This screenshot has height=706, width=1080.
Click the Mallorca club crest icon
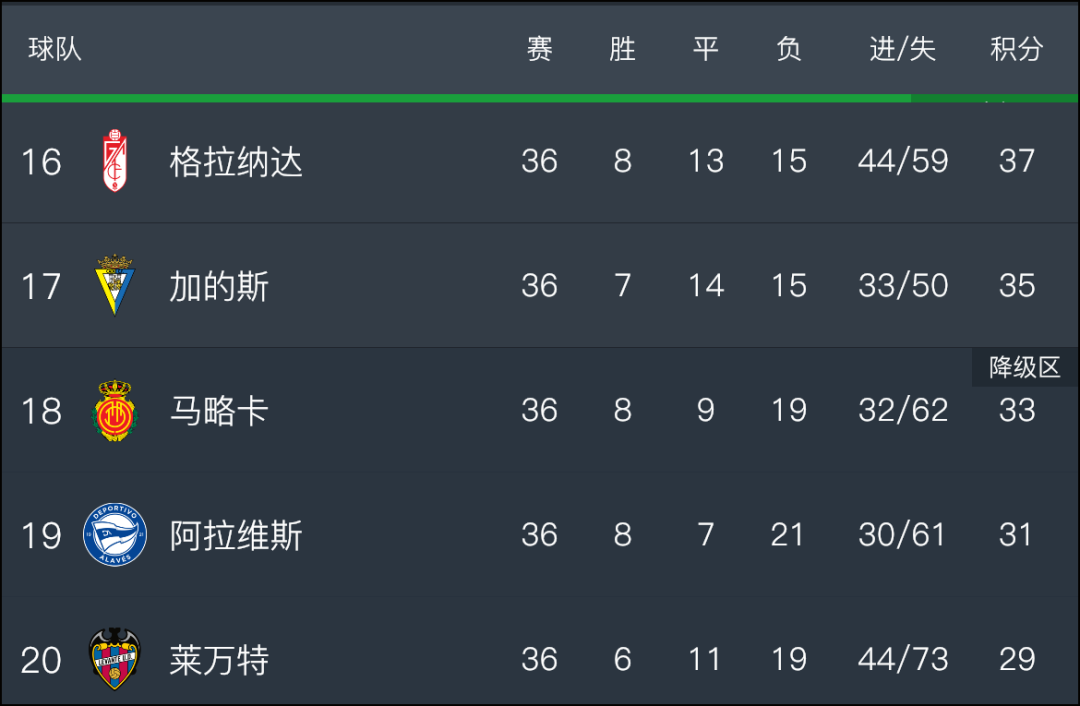(114, 410)
